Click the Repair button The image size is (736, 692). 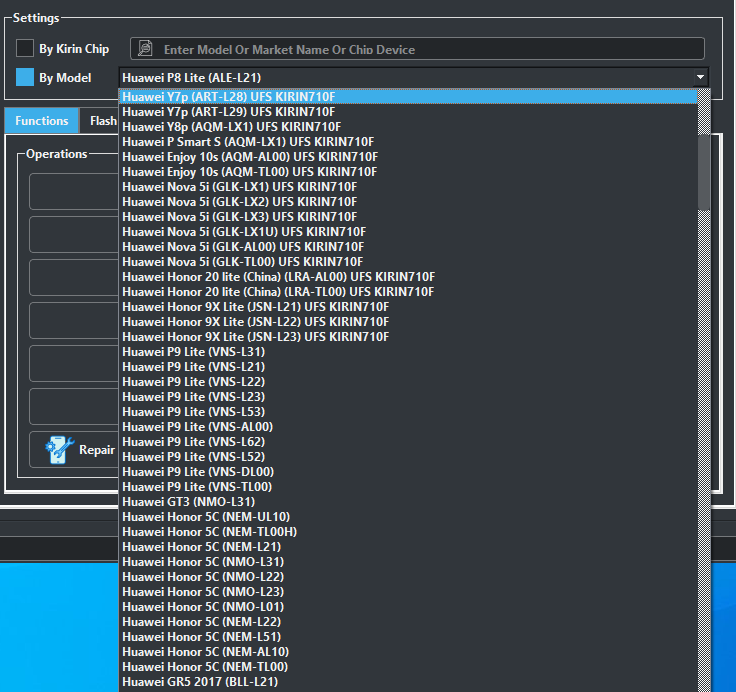click(x=74, y=450)
